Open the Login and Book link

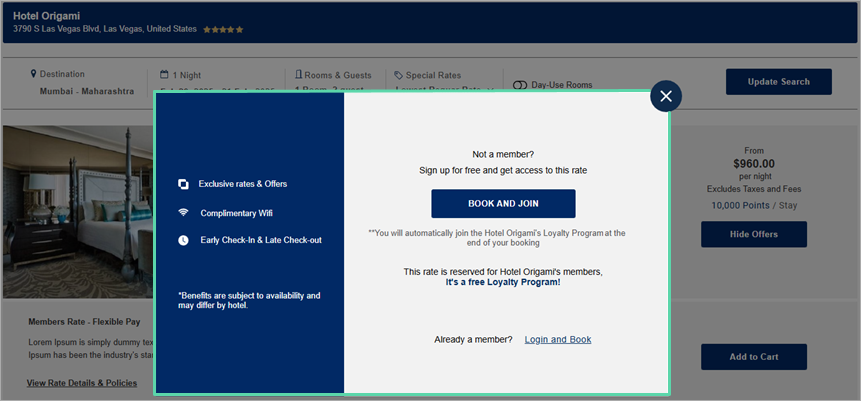pos(558,339)
